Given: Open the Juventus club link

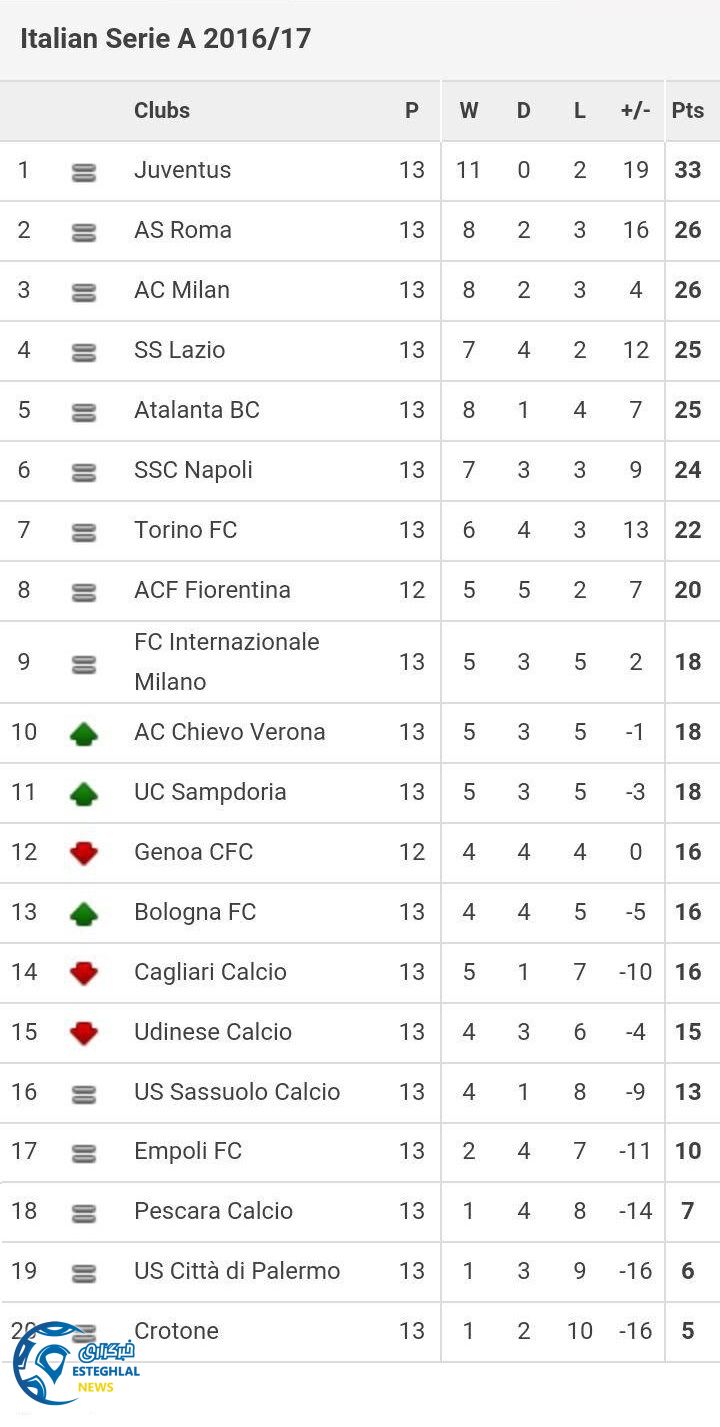Looking at the screenshot, I should coord(183,170).
